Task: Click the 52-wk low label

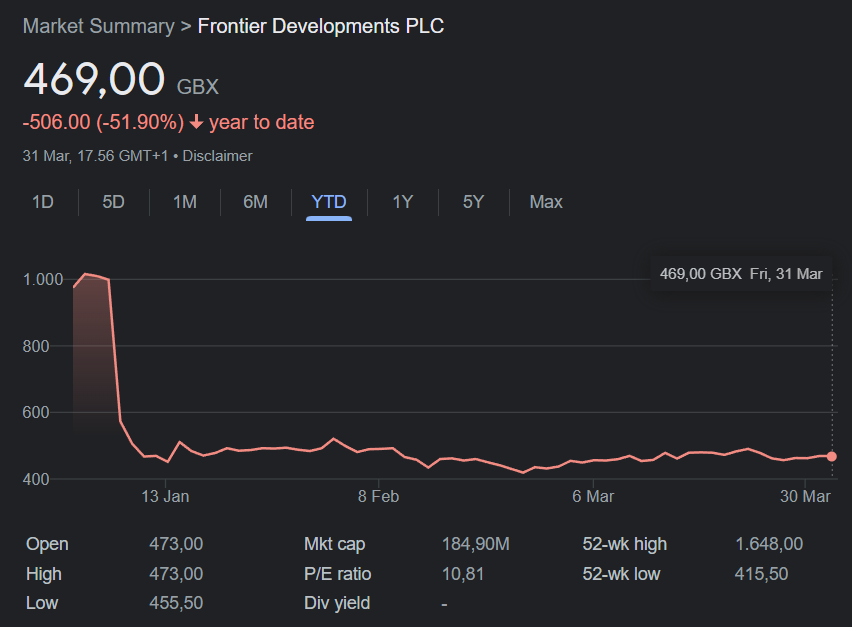Action: (x=622, y=574)
